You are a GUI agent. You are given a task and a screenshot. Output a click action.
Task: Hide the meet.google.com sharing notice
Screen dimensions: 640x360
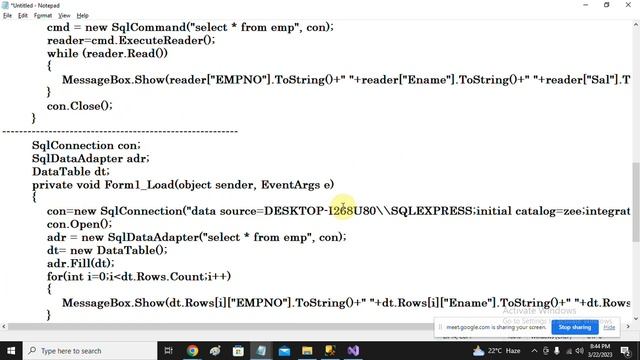[609, 327]
